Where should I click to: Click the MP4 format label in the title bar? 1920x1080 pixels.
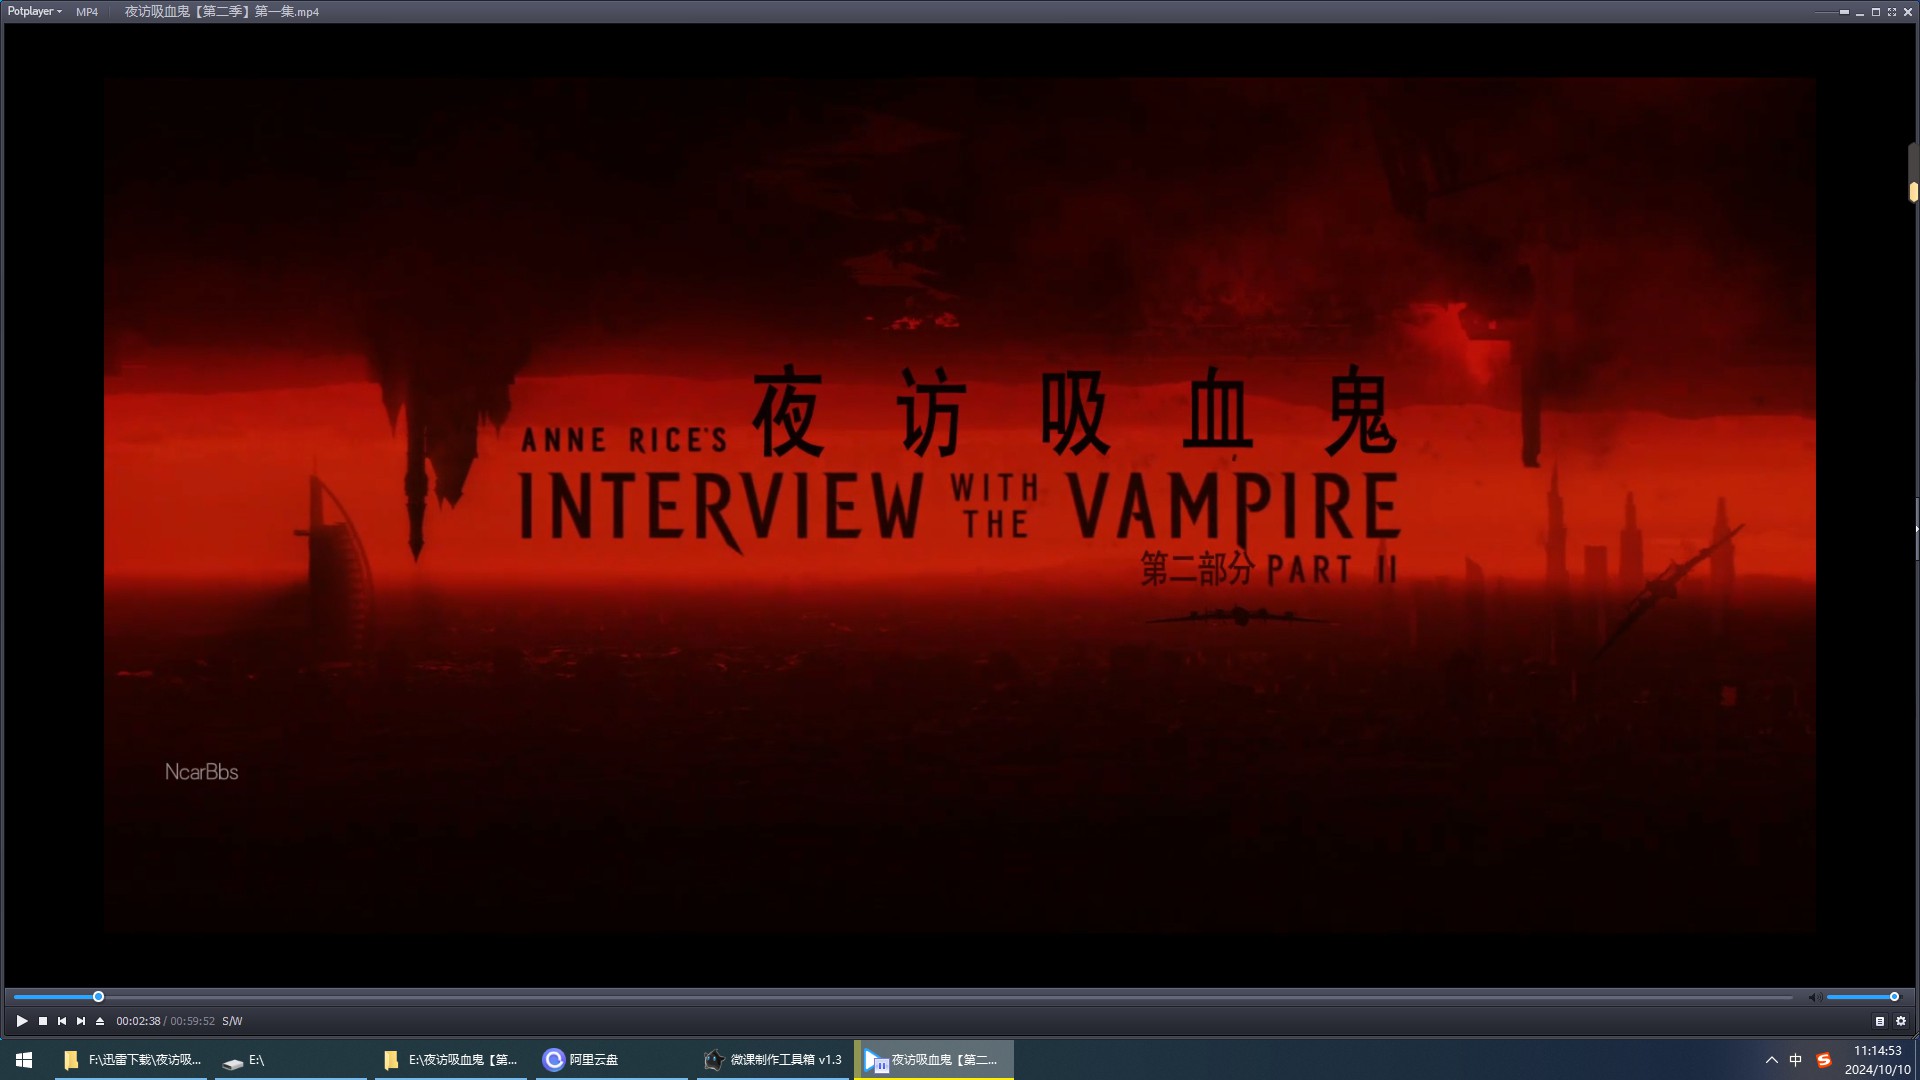pyautogui.click(x=87, y=12)
